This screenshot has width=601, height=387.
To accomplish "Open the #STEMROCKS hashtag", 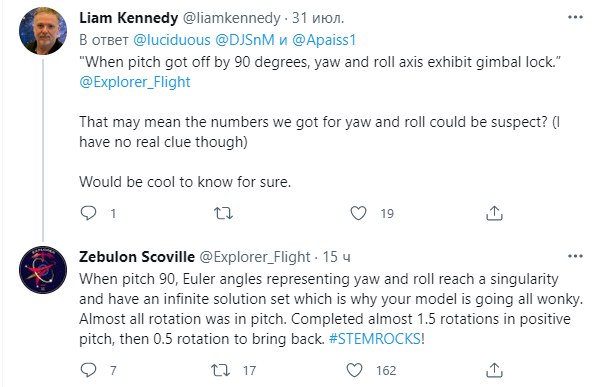I will 375,339.
